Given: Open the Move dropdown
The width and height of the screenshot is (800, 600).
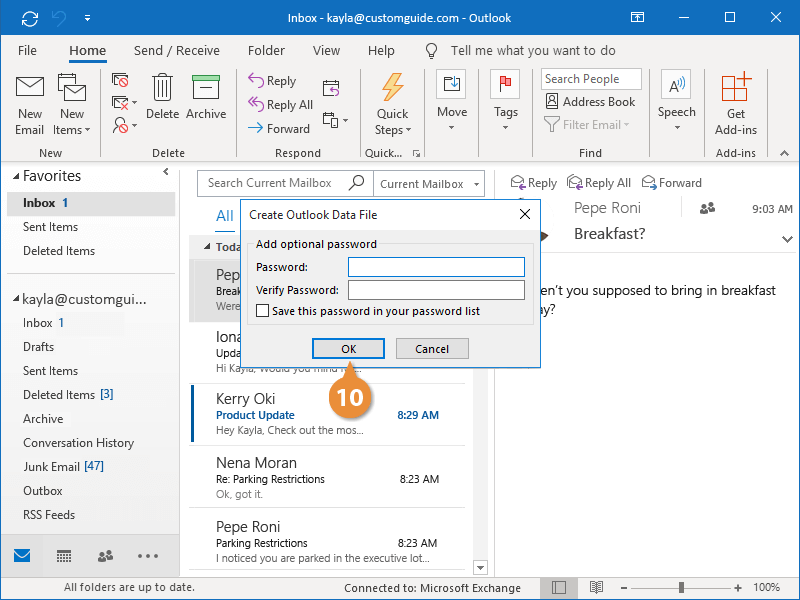Looking at the screenshot, I should pyautogui.click(x=452, y=101).
